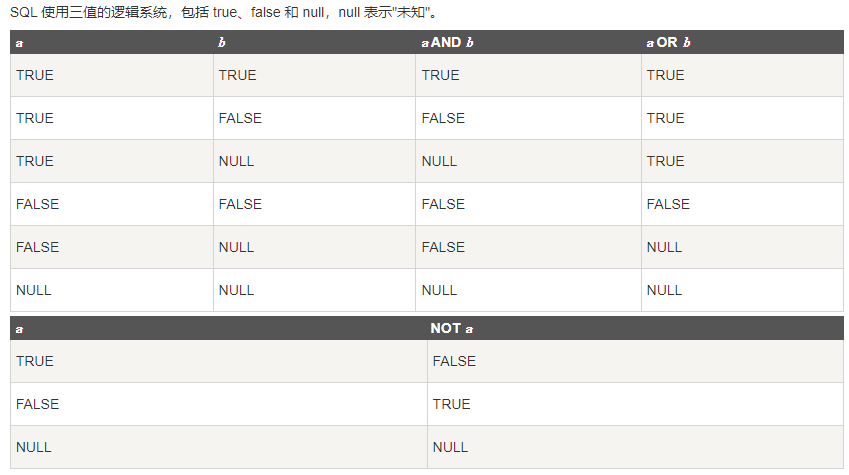
Task: Click the FALSE cell under "NOT a"
Action: point(454,361)
